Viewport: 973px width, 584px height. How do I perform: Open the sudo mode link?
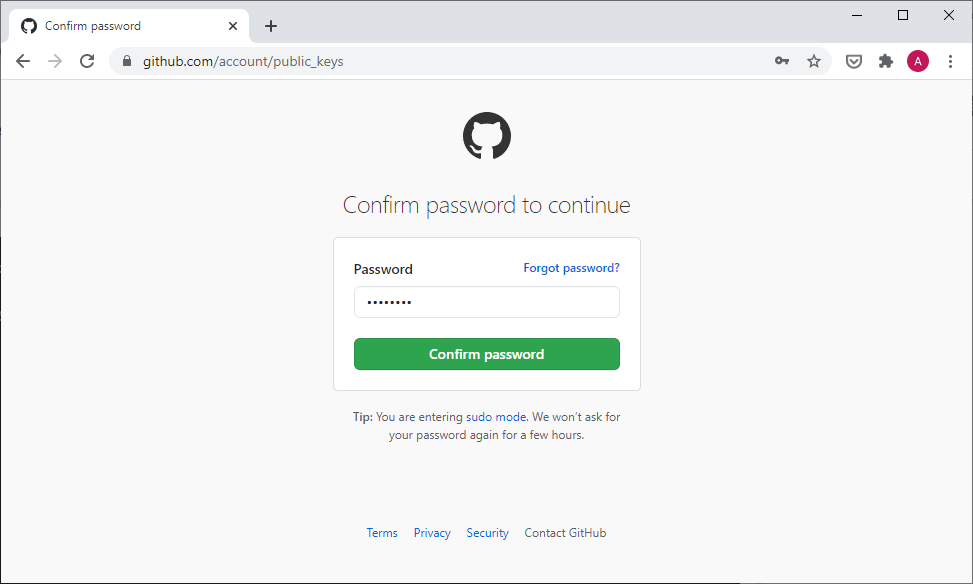click(496, 416)
